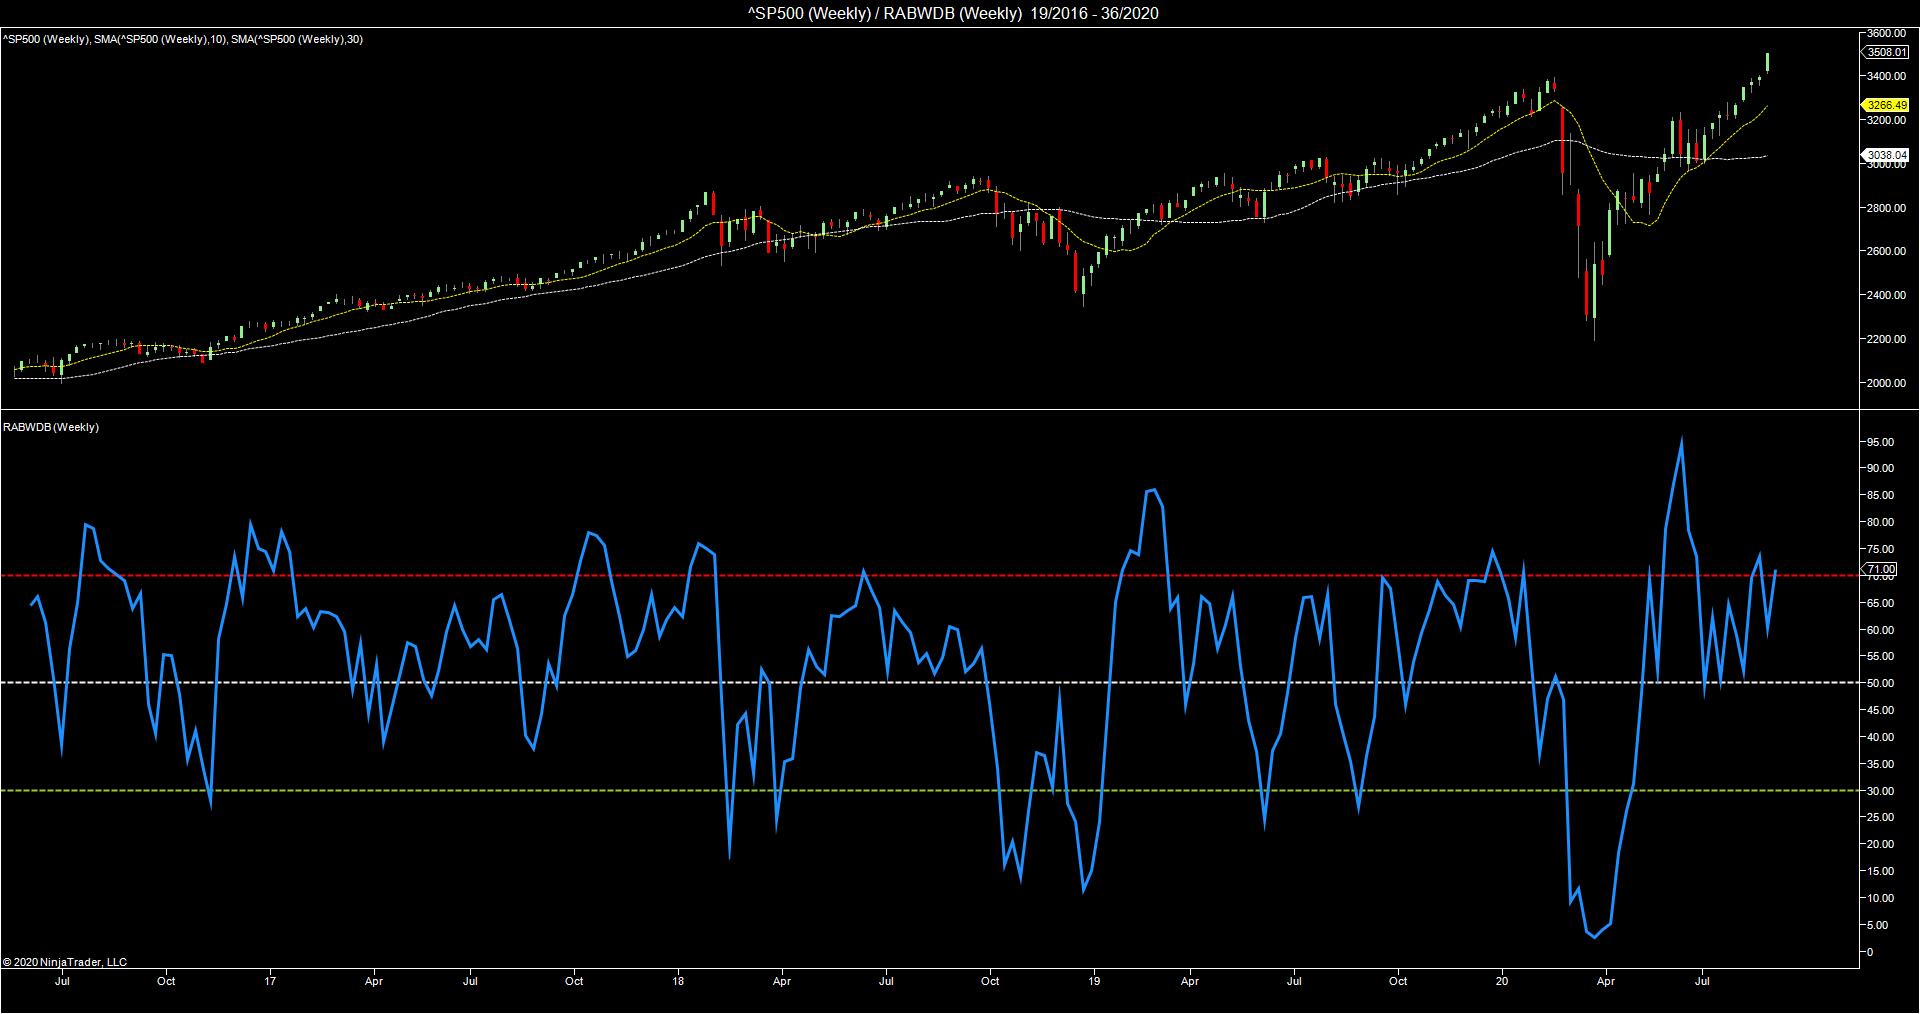Select the 45.00 indicator axis label

[1880, 710]
